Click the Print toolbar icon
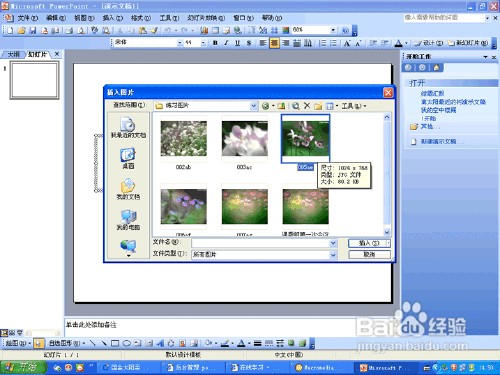This screenshot has width=500, height=375. tap(69, 31)
